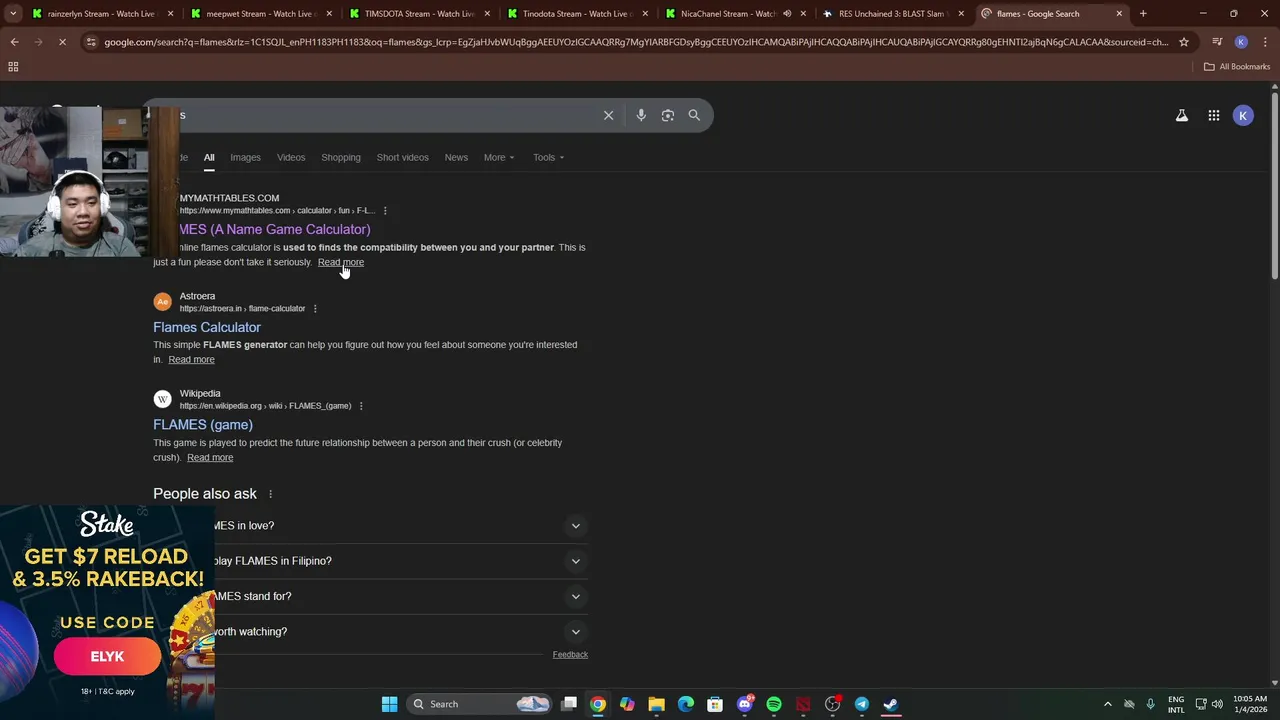Open Spotify from the taskbar
Screen dimensions: 1280x720
(774, 704)
